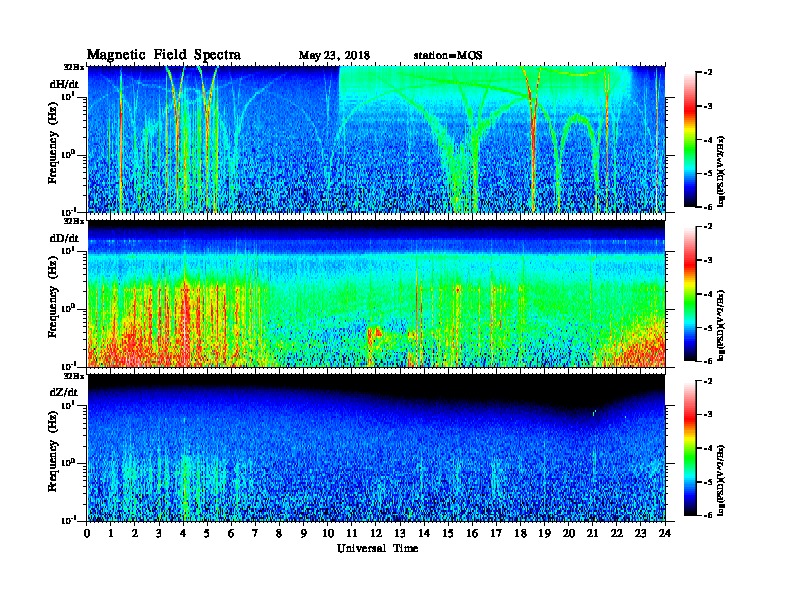This screenshot has height=612, width=792.
Task: Click the -5 value on dZ/dt color scale
Action: point(709,482)
